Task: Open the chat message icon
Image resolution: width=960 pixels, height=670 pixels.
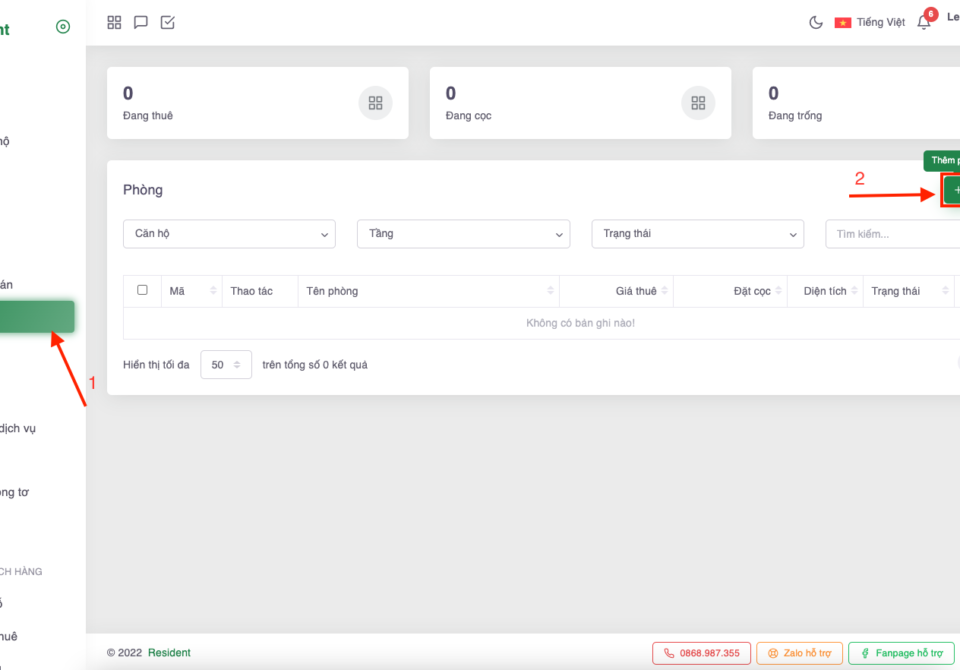Action: click(141, 22)
